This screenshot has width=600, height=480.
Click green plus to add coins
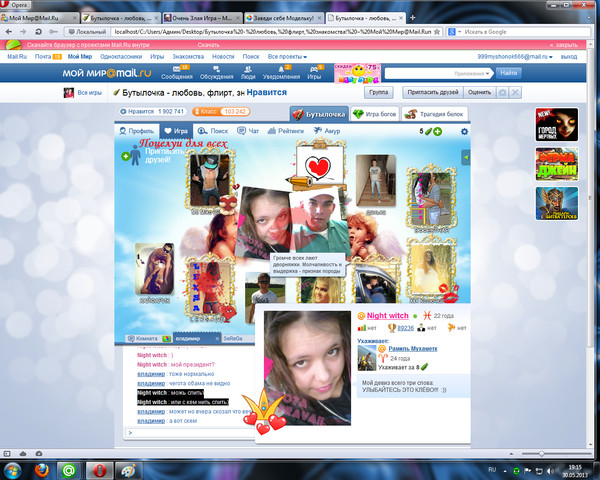tap(437, 131)
